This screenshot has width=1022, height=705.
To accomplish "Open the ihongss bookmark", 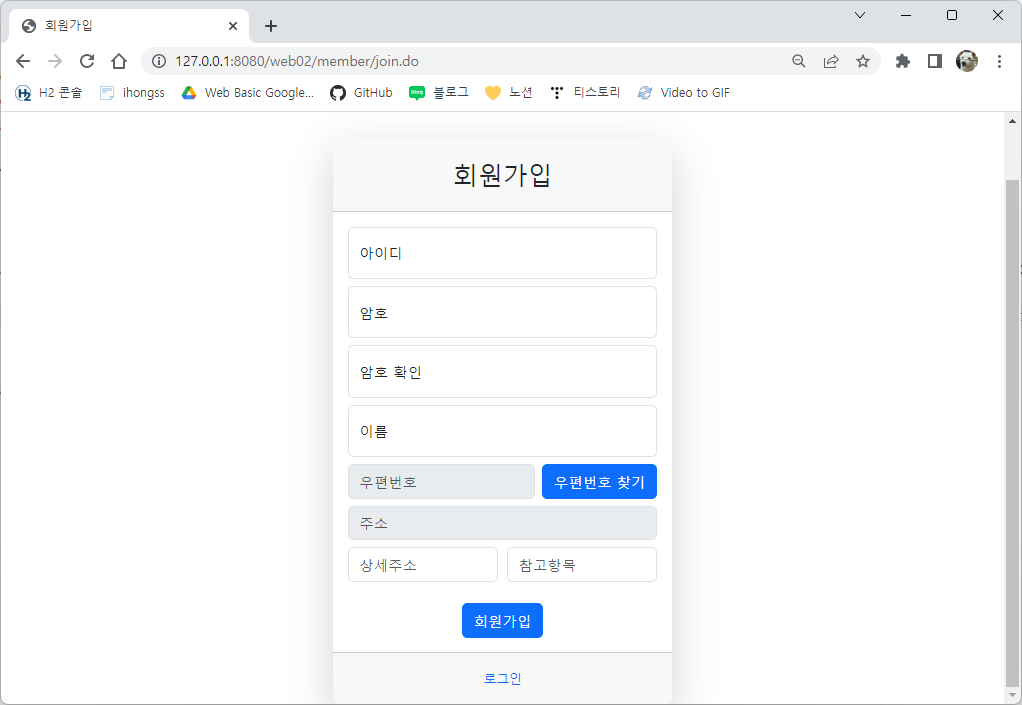I will click(x=132, y=93).
